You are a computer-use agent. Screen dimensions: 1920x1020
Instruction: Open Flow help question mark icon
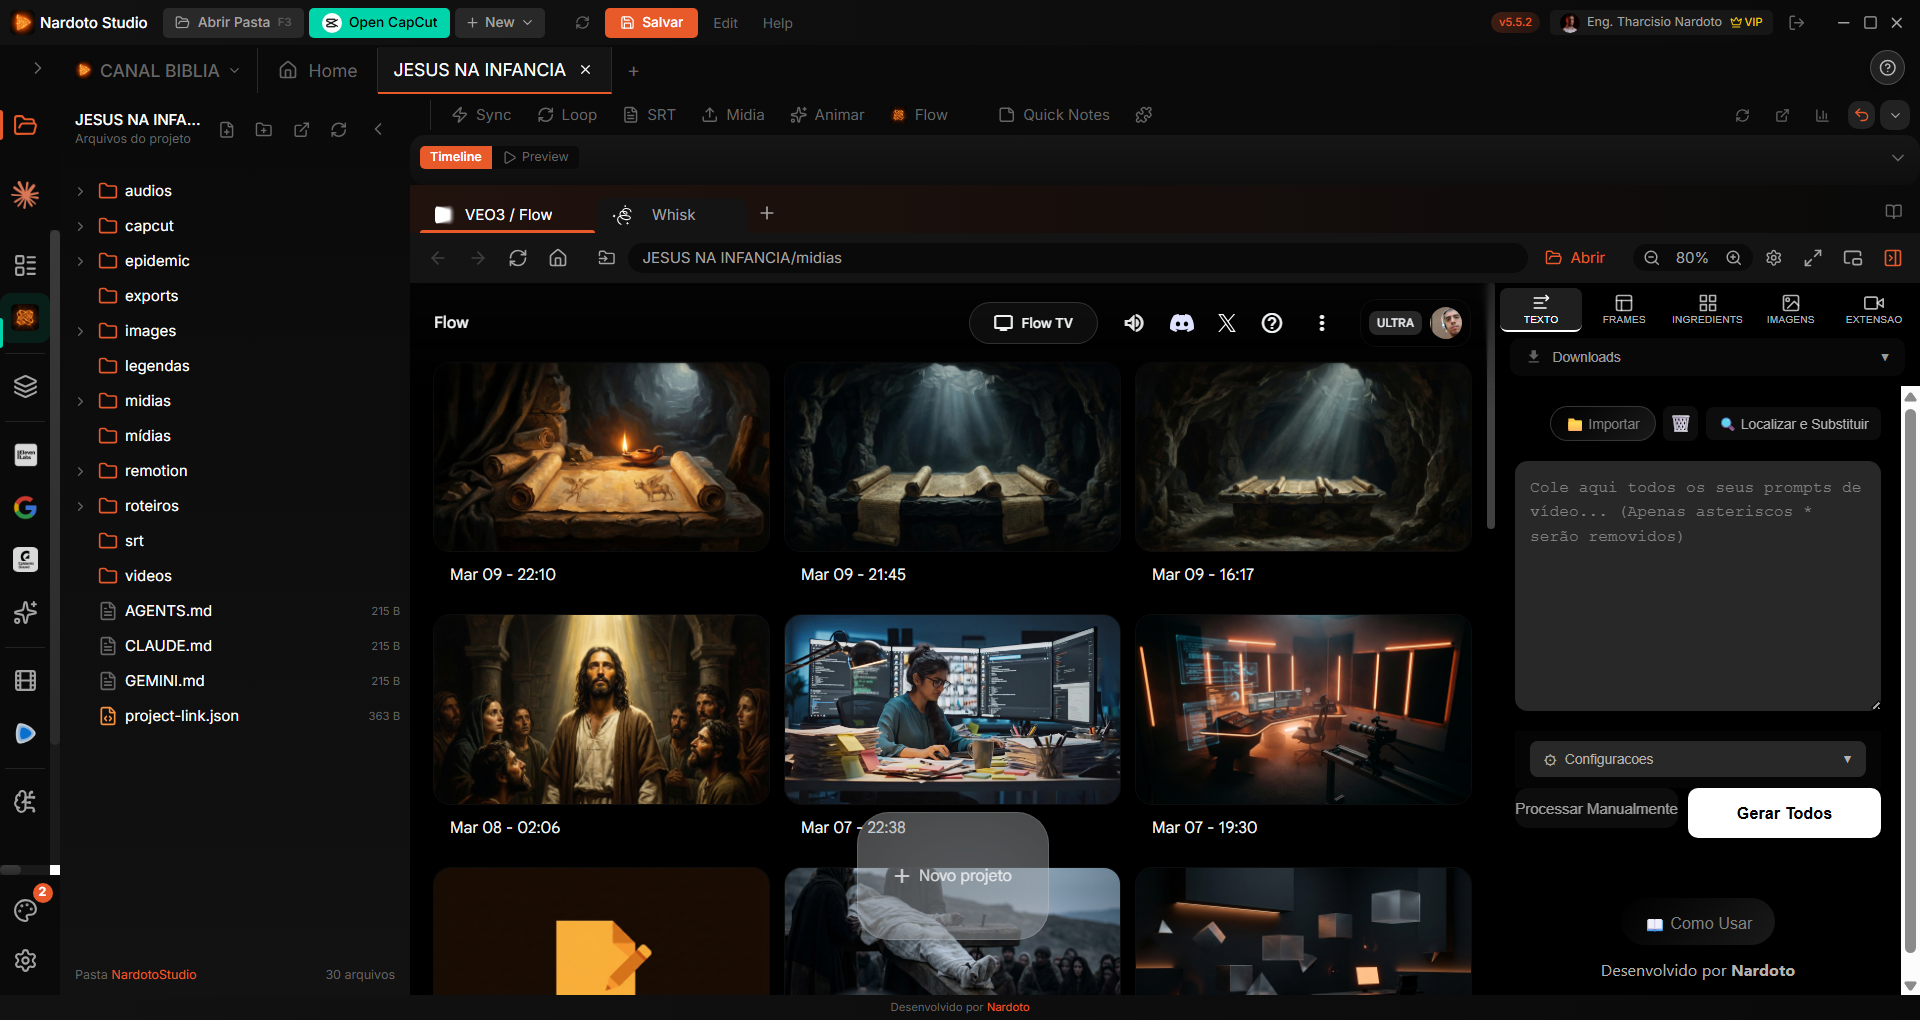pyautogui.click(x=1272, y=323)
